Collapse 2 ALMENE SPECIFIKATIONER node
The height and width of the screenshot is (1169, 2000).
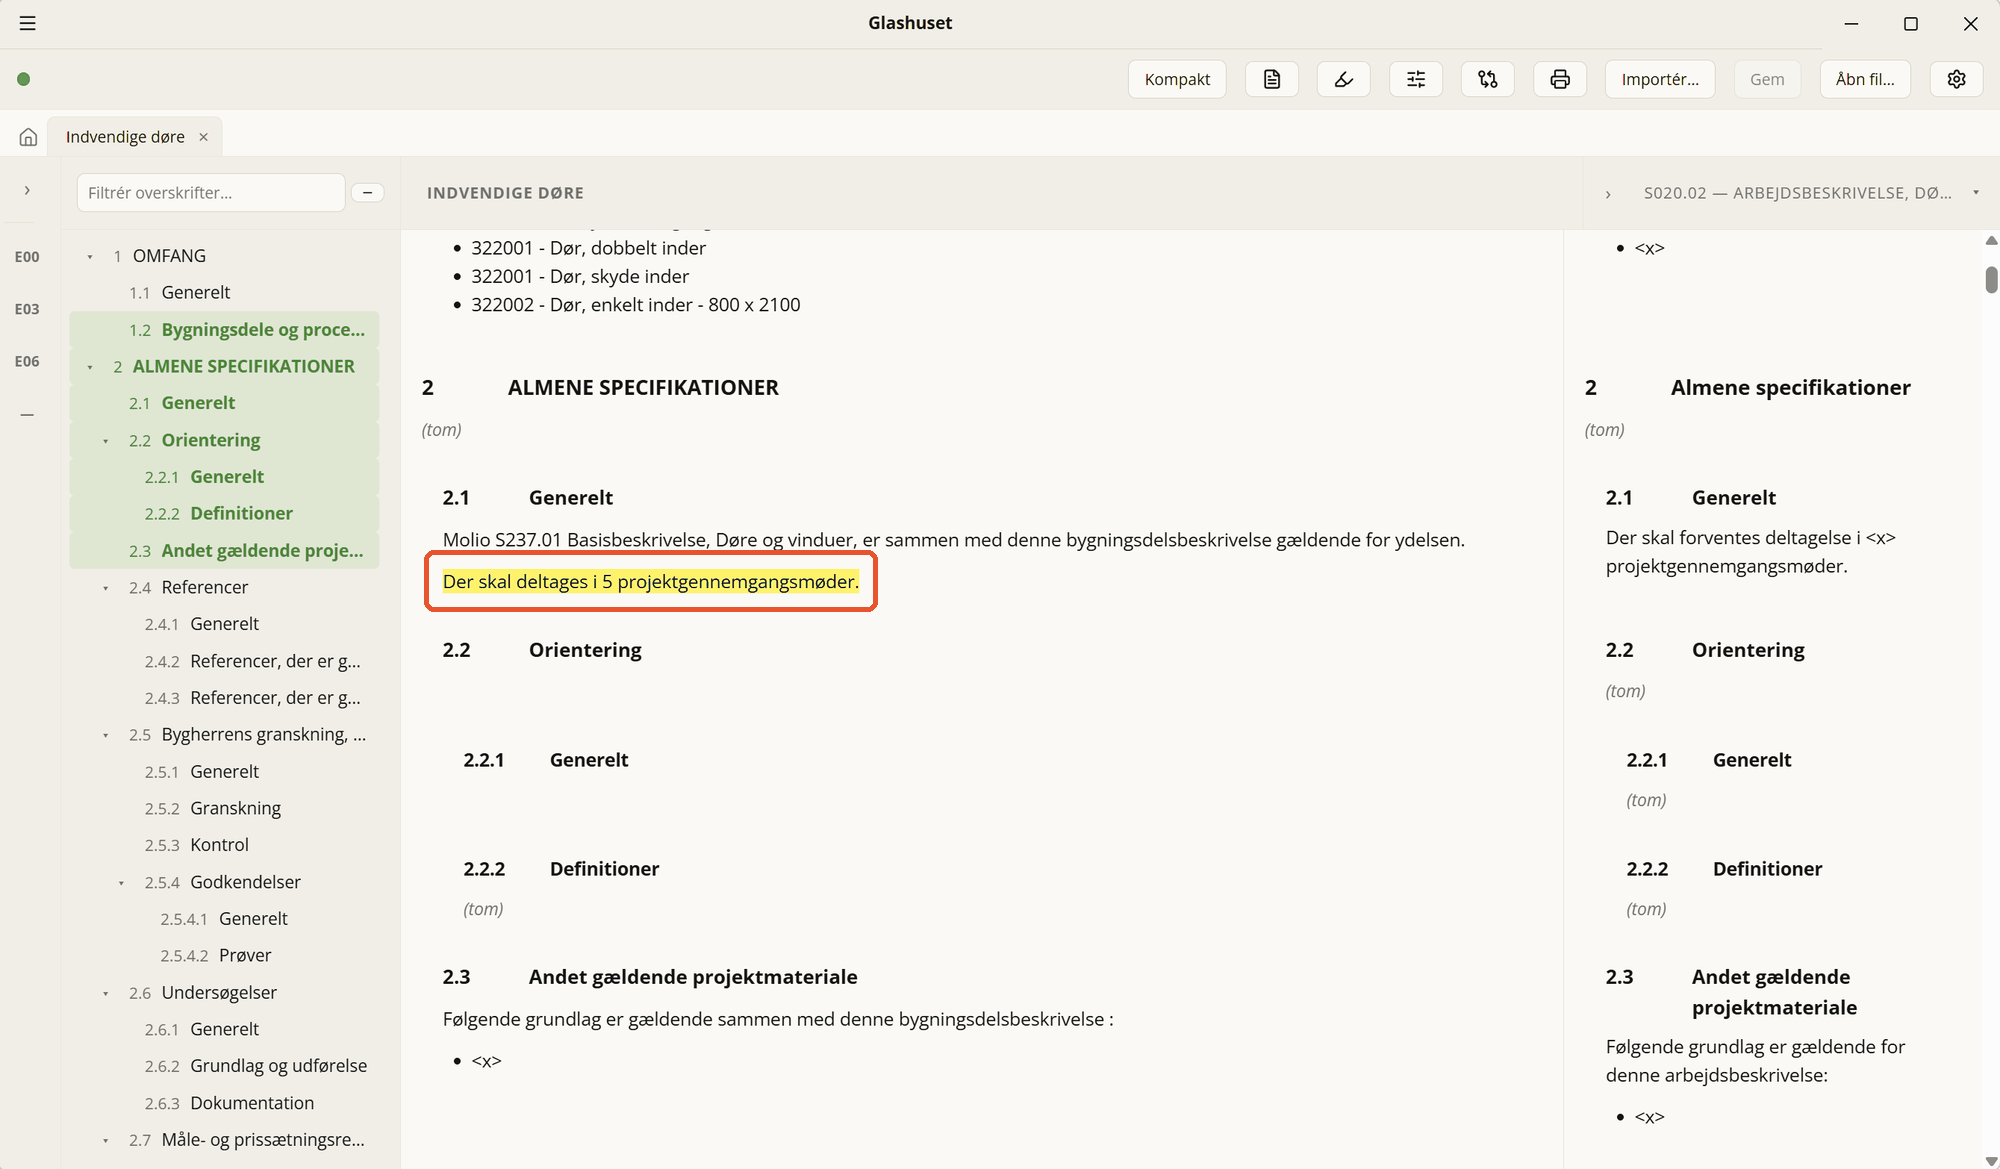pos(90,367)
